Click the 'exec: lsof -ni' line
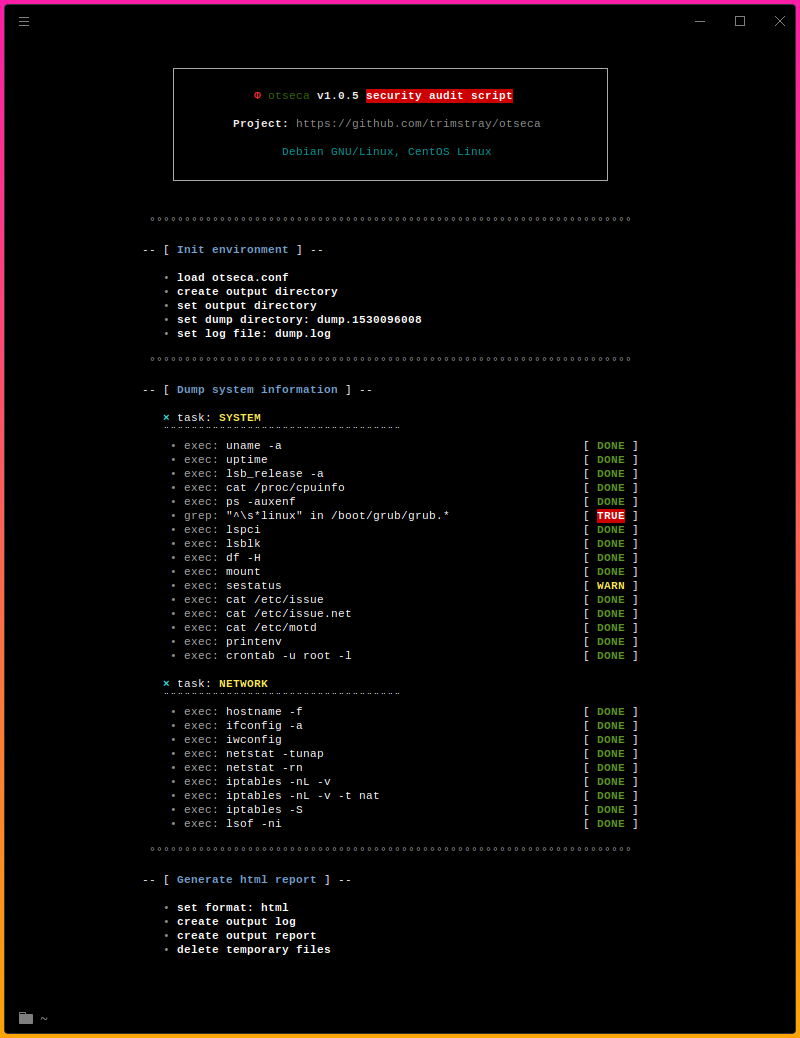The width and height of the screenshot is (800, 1038). click(x=232, y=824)
